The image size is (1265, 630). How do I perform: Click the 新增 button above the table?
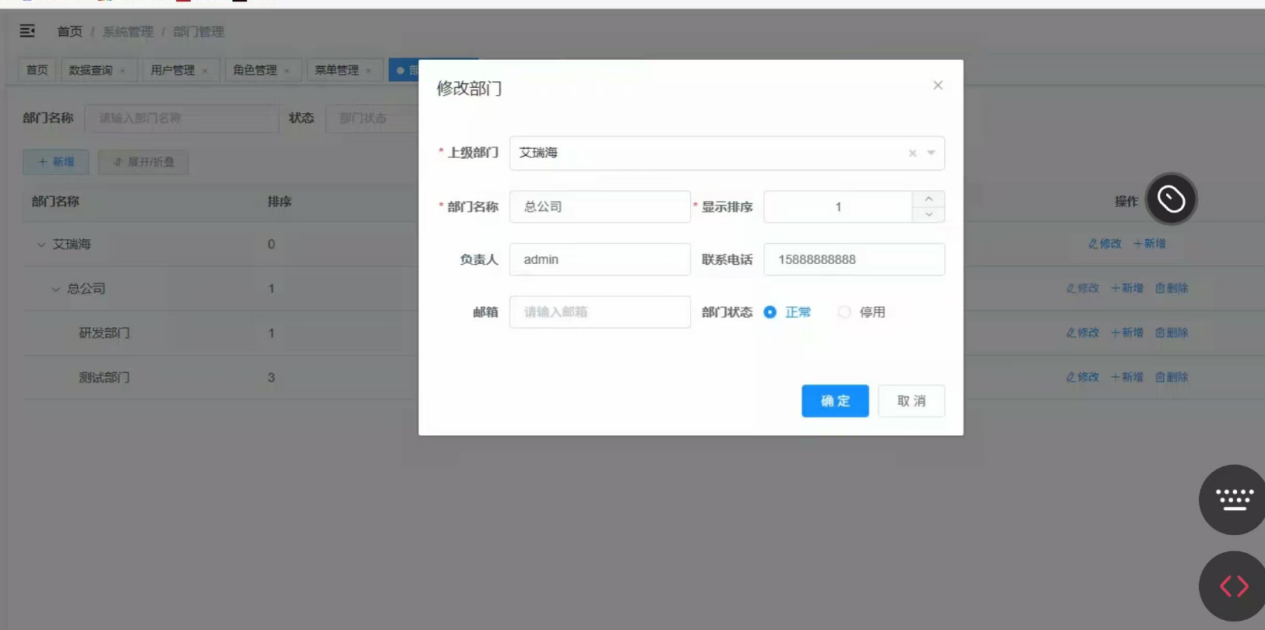[56, 162]
